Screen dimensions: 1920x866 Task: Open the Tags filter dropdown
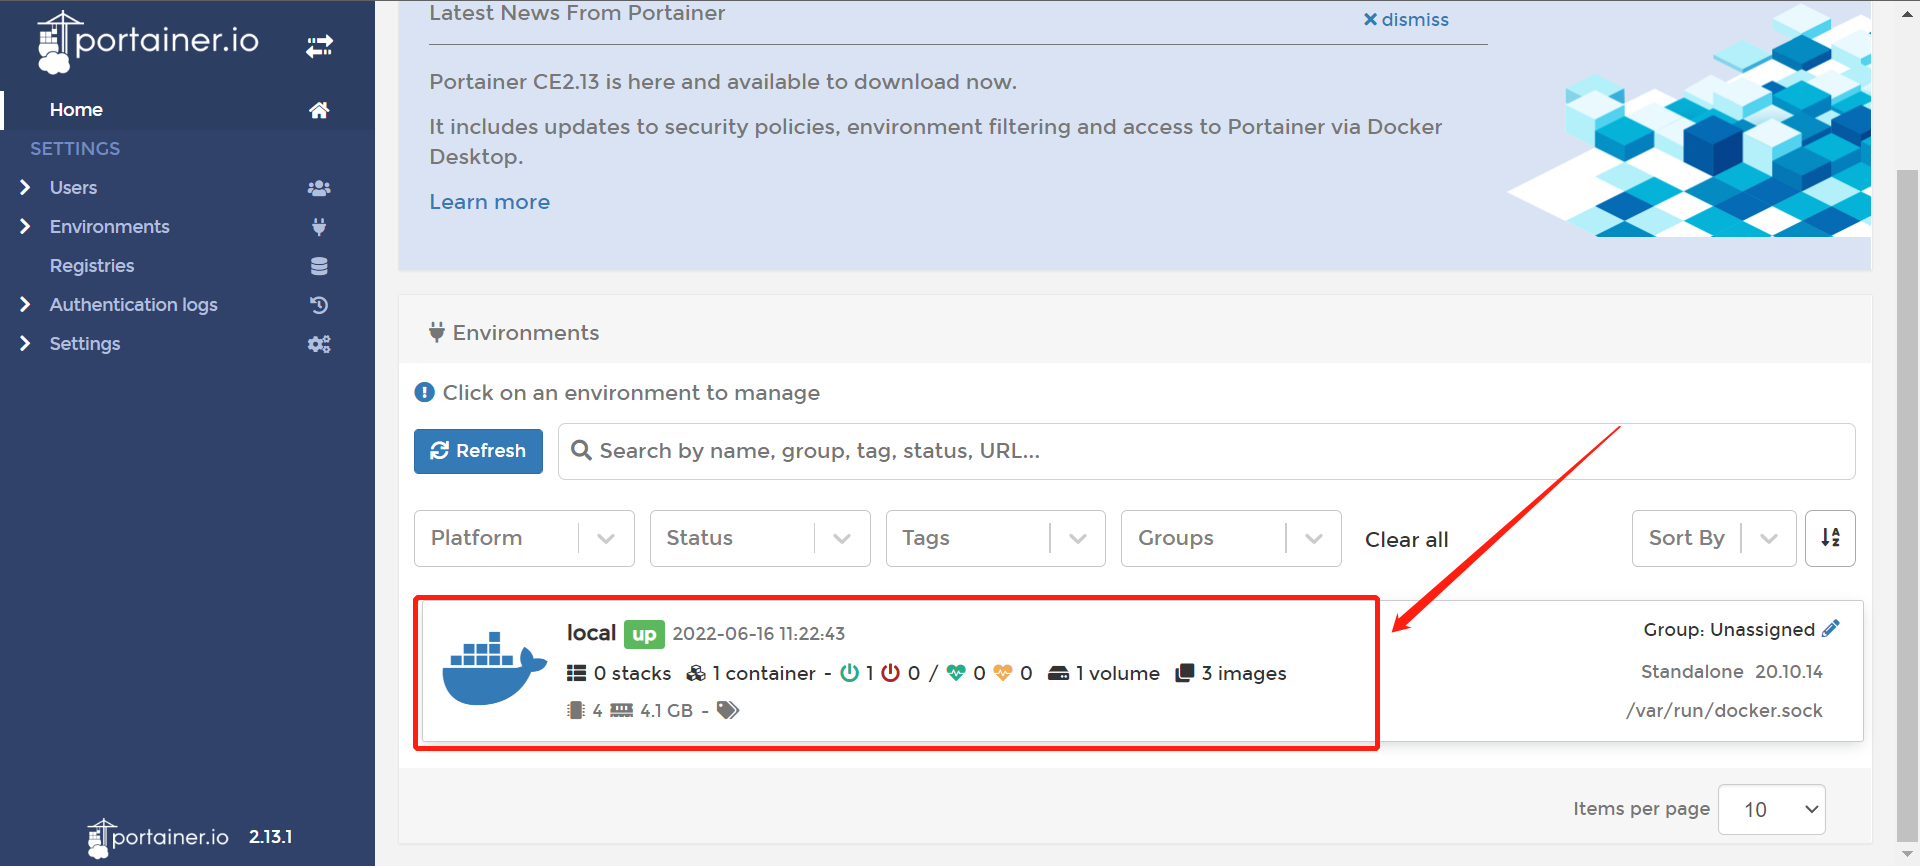pyautogui.click(x=996, y=538)
